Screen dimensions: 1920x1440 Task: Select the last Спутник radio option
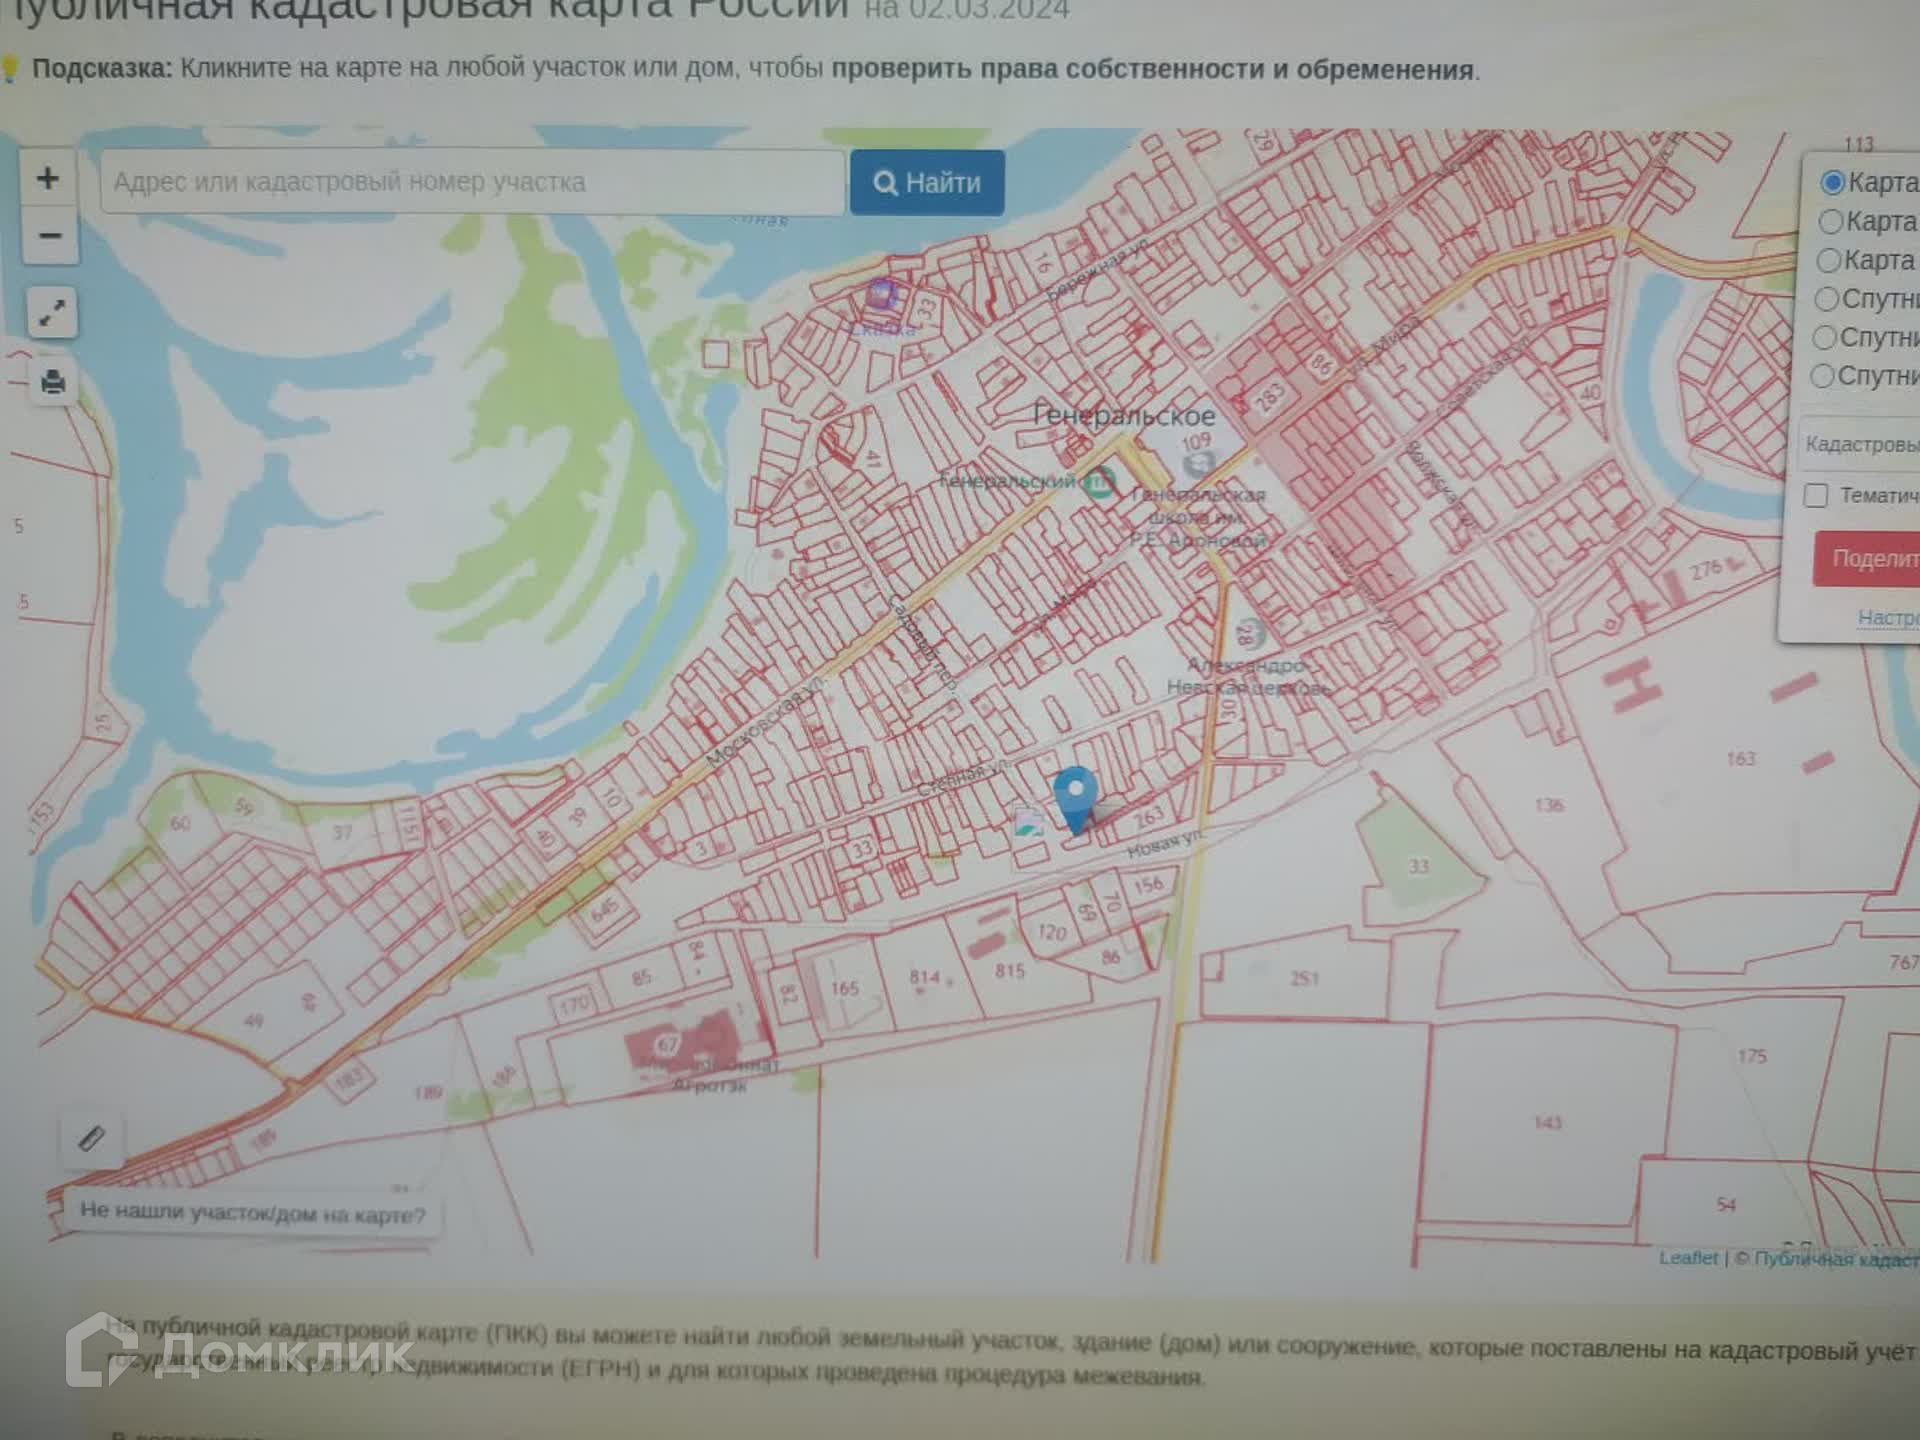1822,376
